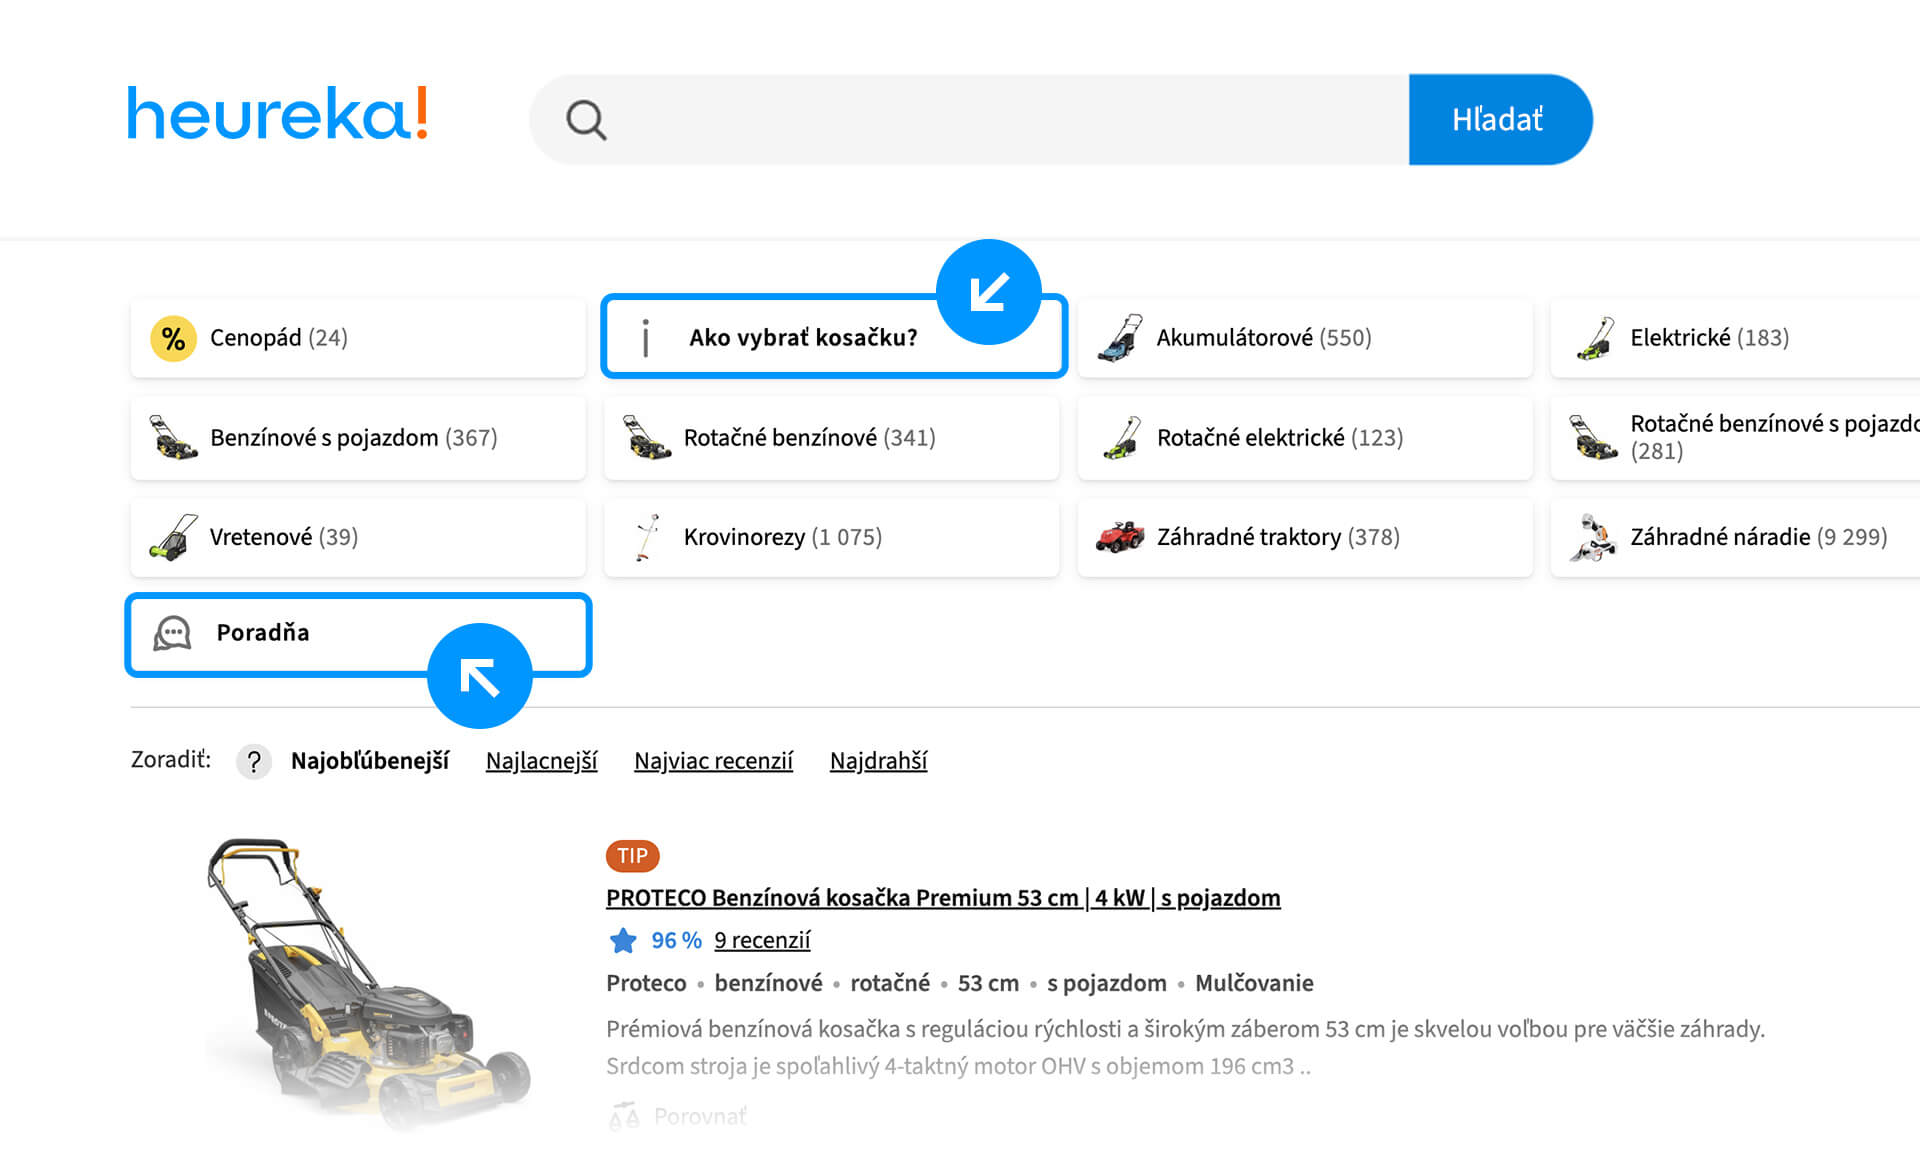Click the Poradňa chat bubble icon
This screenshot has height=1150, width=1920.
(x=172, y=633)
